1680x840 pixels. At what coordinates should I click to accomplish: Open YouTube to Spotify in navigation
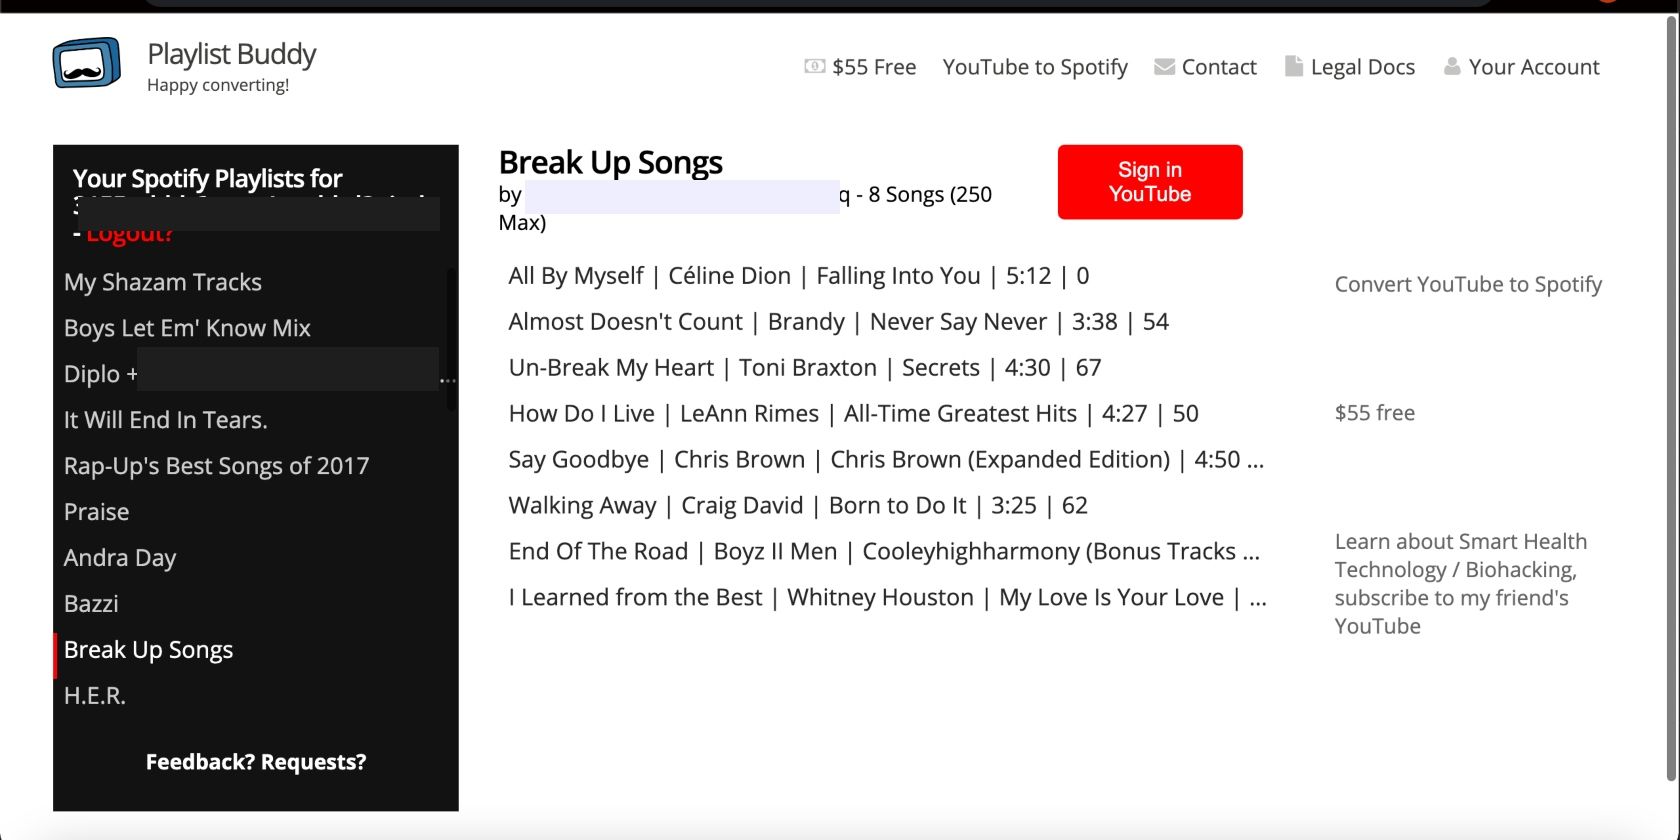point(1035,67)
